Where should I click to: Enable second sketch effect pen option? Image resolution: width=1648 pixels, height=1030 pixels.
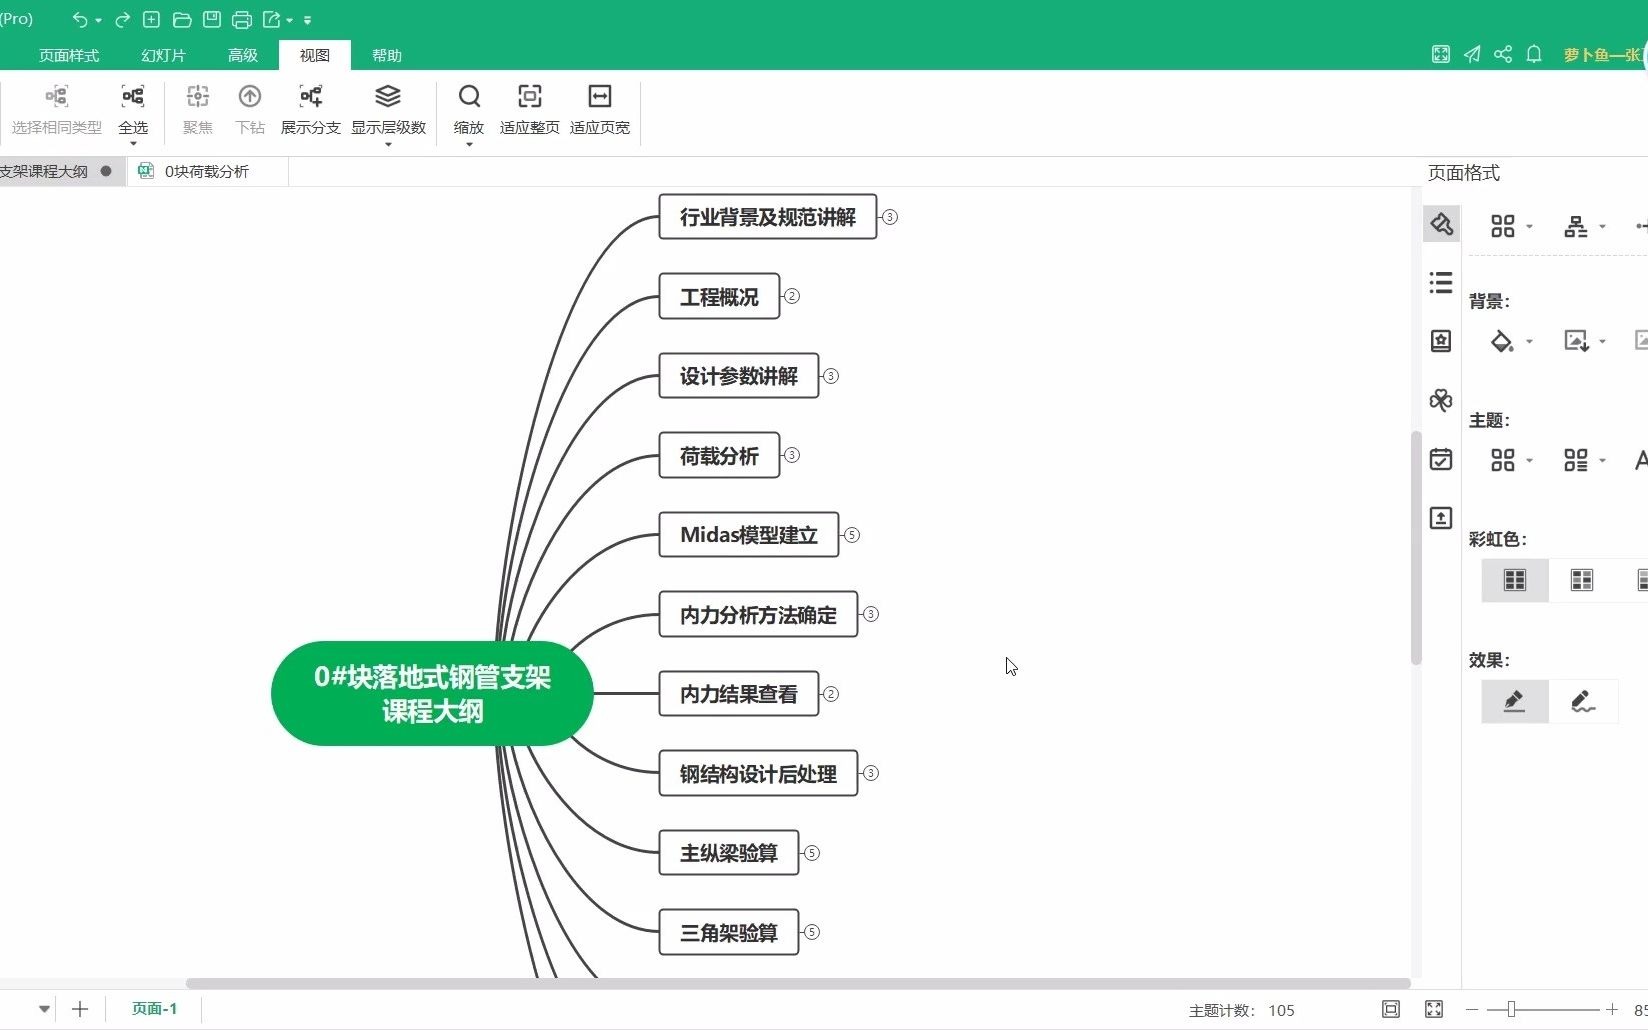pyautogui.click(x=1582, y=701)
